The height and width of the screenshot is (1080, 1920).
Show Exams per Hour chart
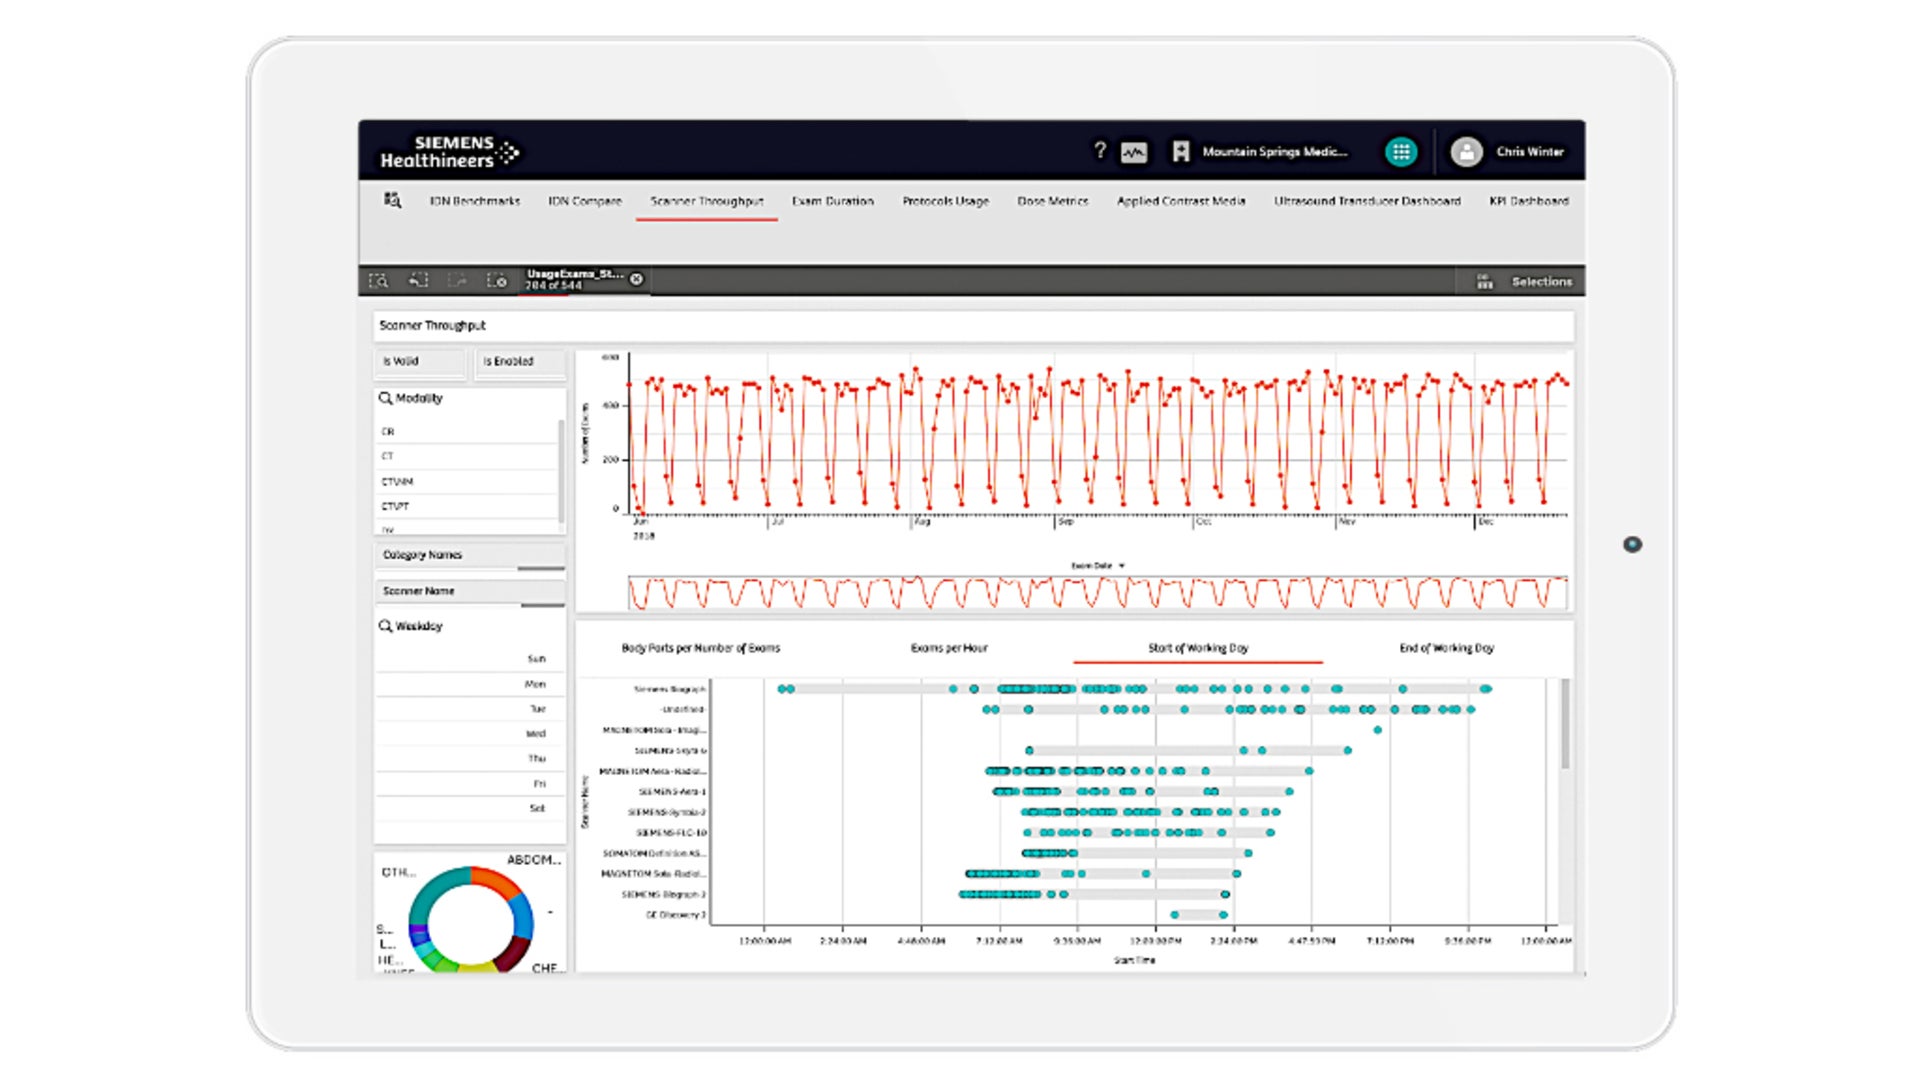(949, 648)
